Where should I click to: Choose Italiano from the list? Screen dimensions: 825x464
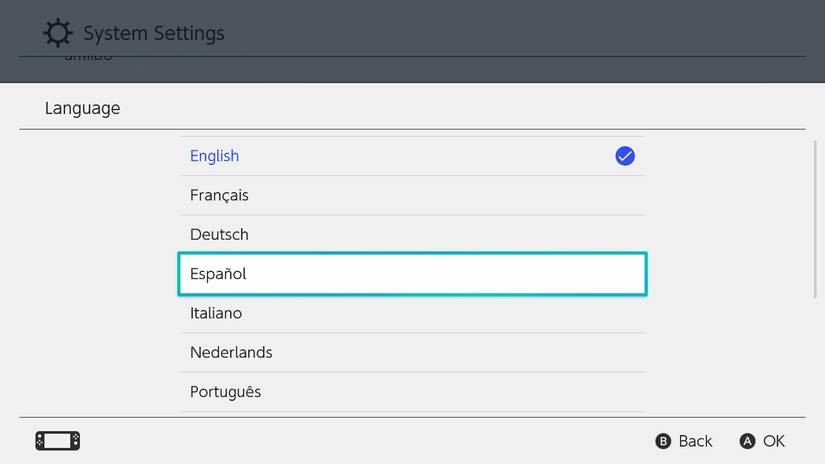coord(216,313)
